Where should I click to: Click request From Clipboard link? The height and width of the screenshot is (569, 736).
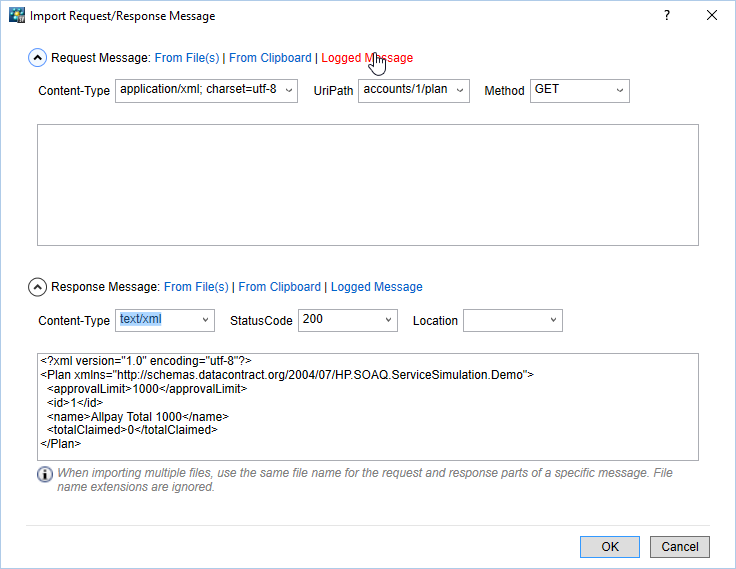[x=270, y=58]
